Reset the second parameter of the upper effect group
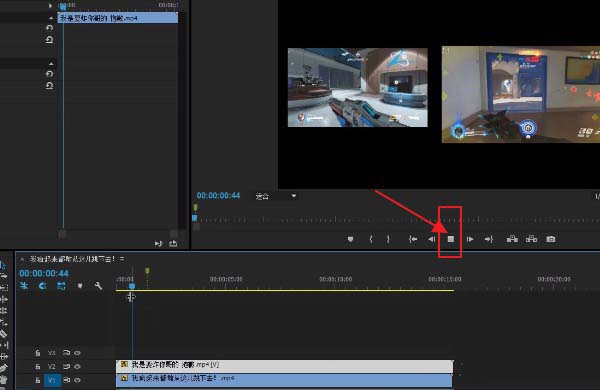The width and height of the screenshot is (600, 390). tap(49, 39)
